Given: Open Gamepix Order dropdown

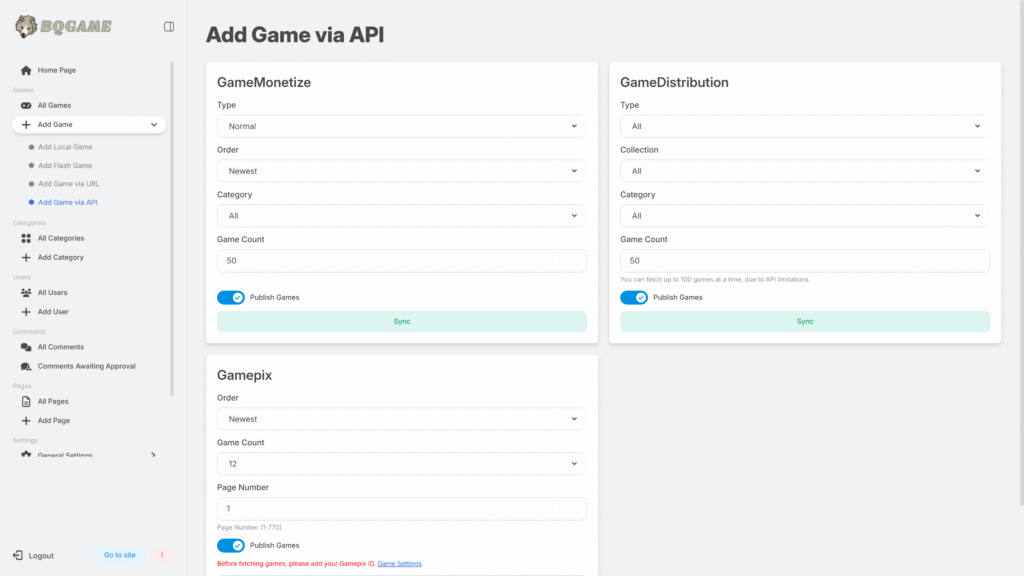Looking at the screenshot, I should coord(402,419).
